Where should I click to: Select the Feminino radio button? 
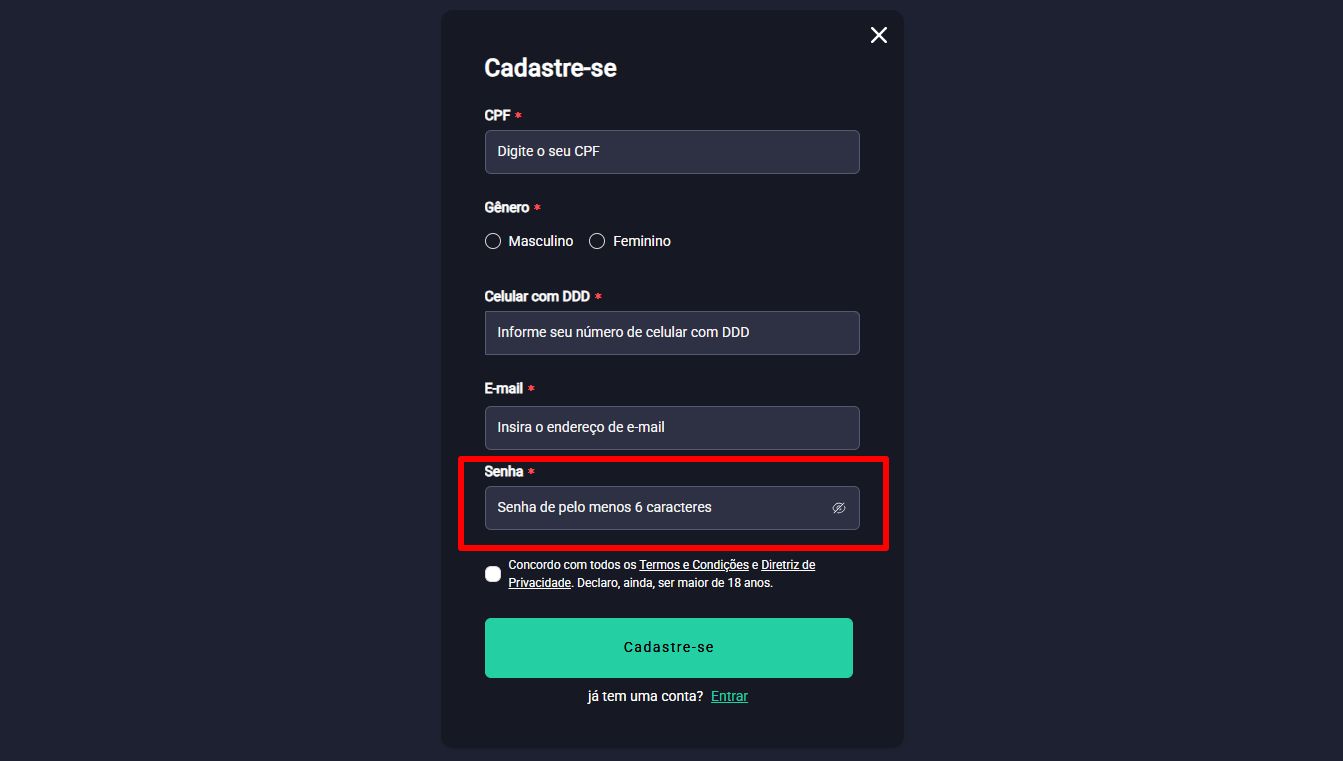click(x=597, y=241)
